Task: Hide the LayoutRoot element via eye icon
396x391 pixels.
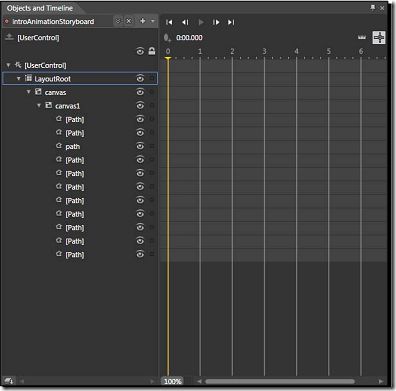Action: pyautogui.click(x=140, y=79)
